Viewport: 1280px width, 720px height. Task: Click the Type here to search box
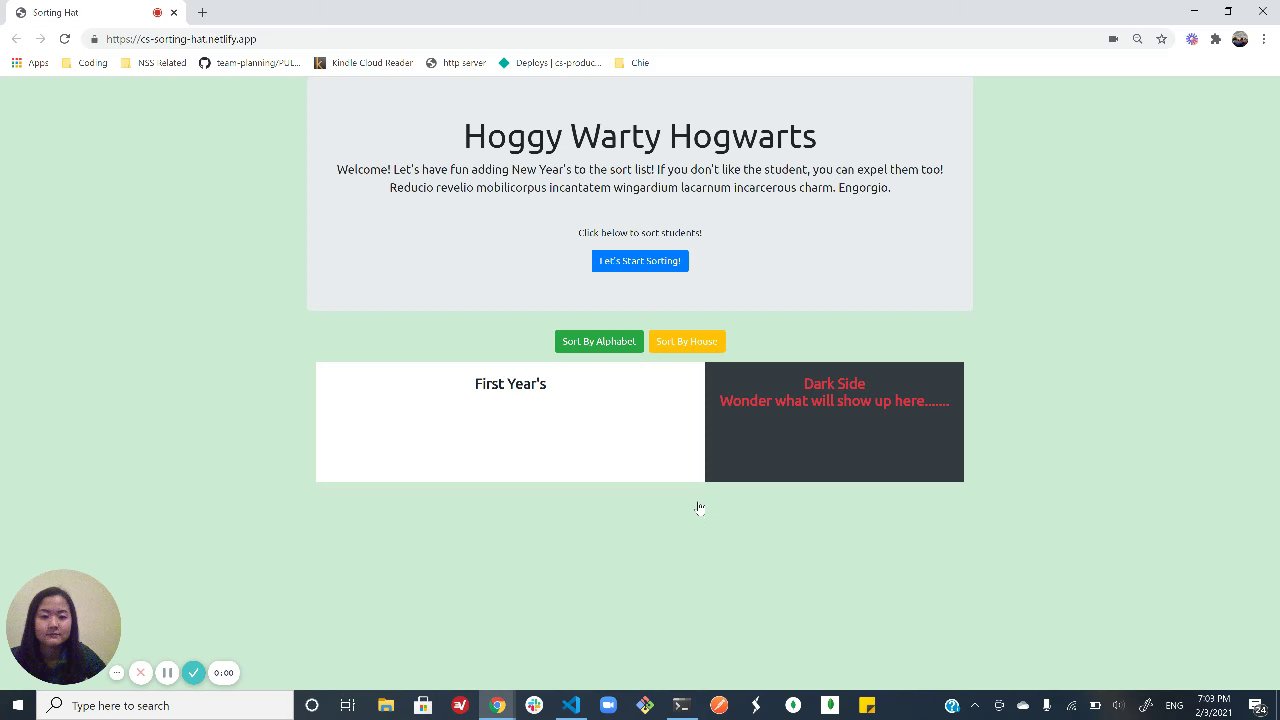pyautogui.click(x=165, y=705)
